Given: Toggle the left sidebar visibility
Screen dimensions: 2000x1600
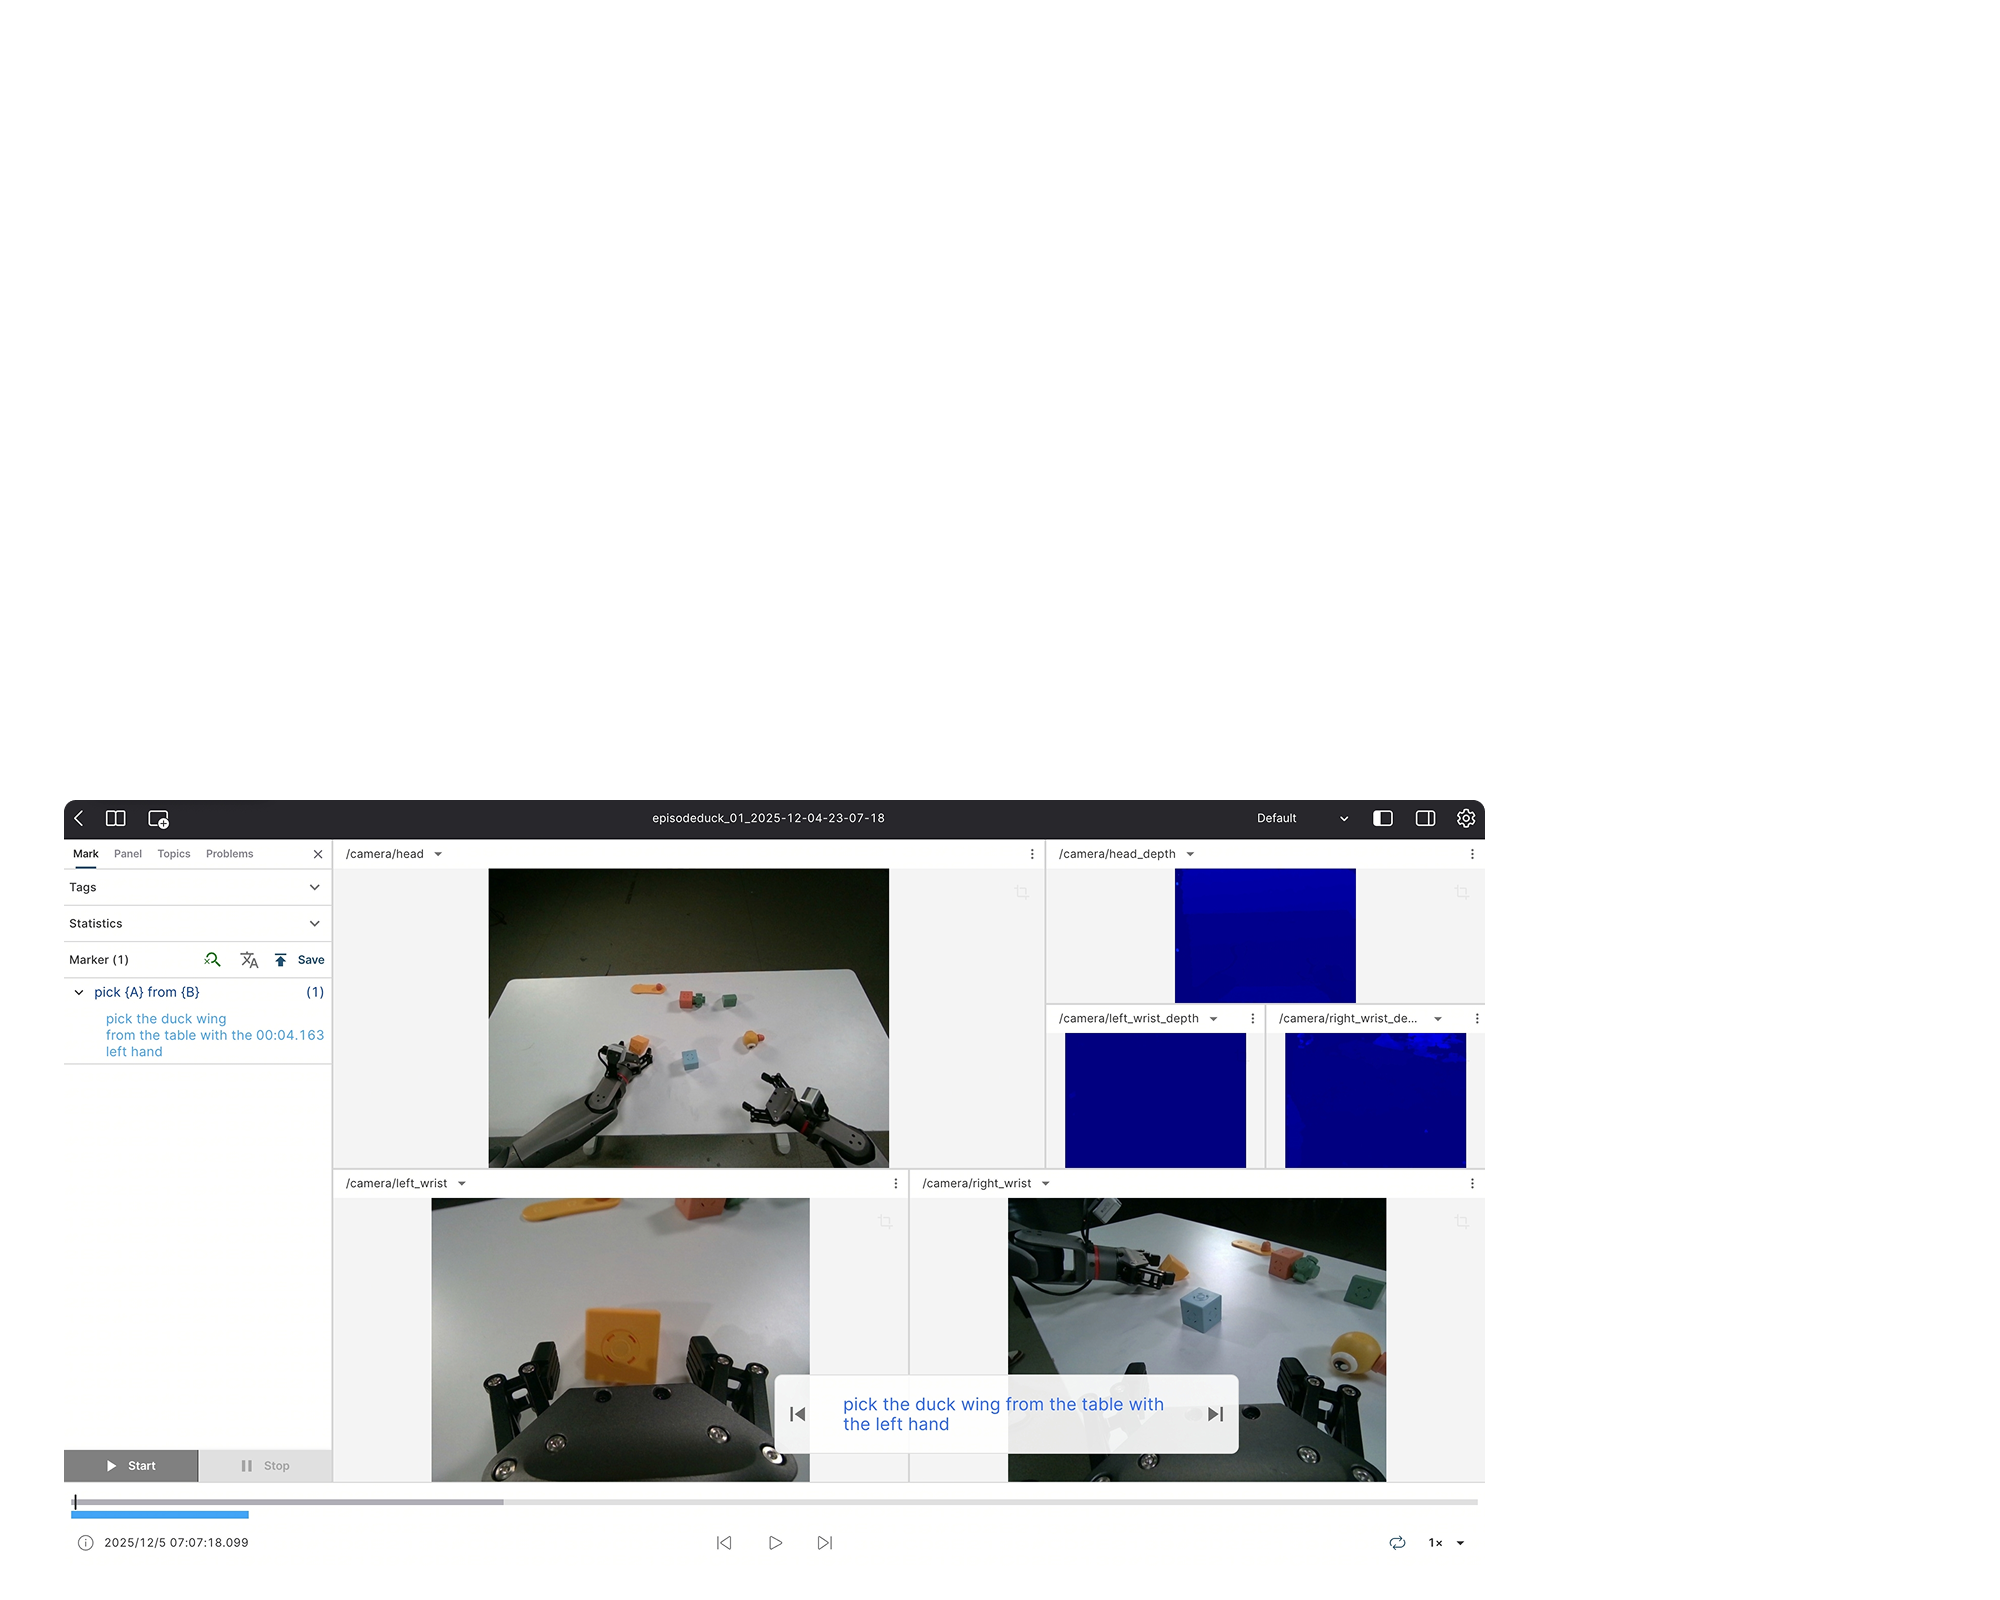Looking at the screenshot, I should (1383, 818).
